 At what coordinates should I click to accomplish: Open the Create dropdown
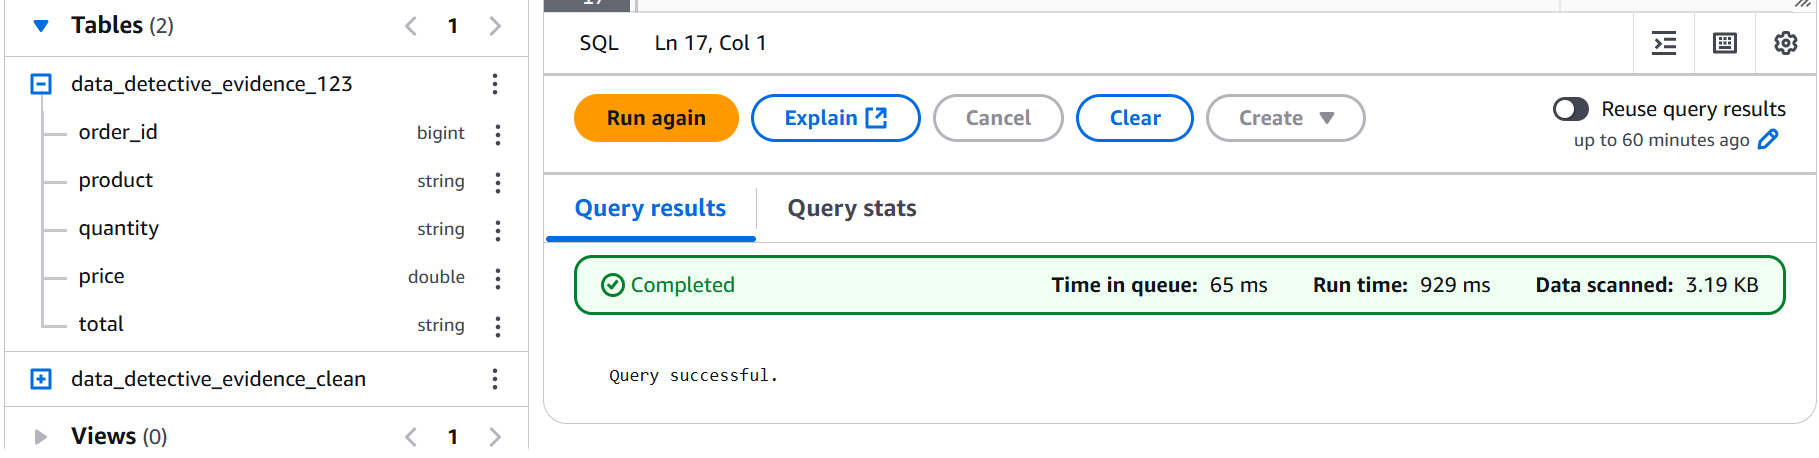point(1285,118)
